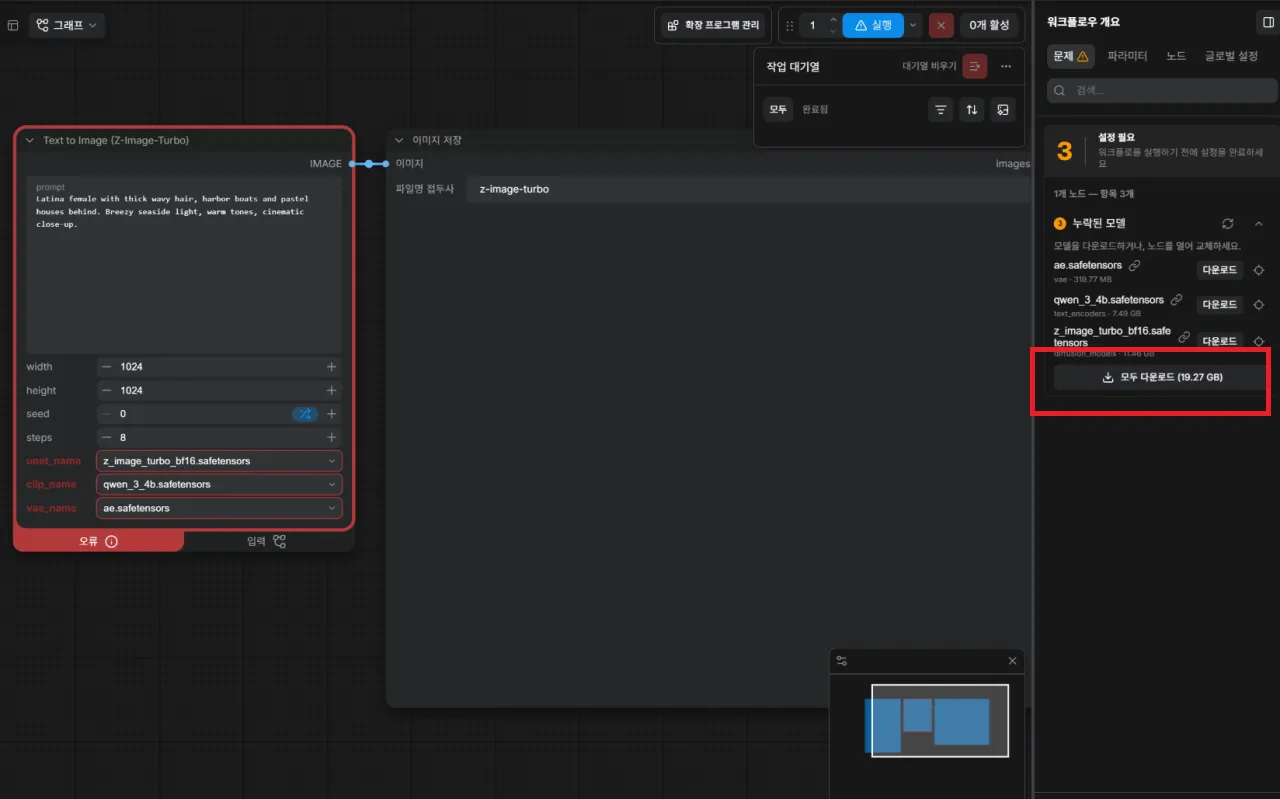Image resolution: width=1280 pixels, height=799 pixels.
Task: Open the job queue more options menu
Action: (1006, 66)
